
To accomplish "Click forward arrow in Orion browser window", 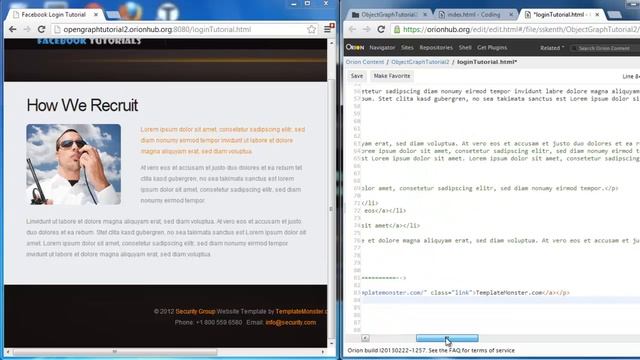I will 367,29.
